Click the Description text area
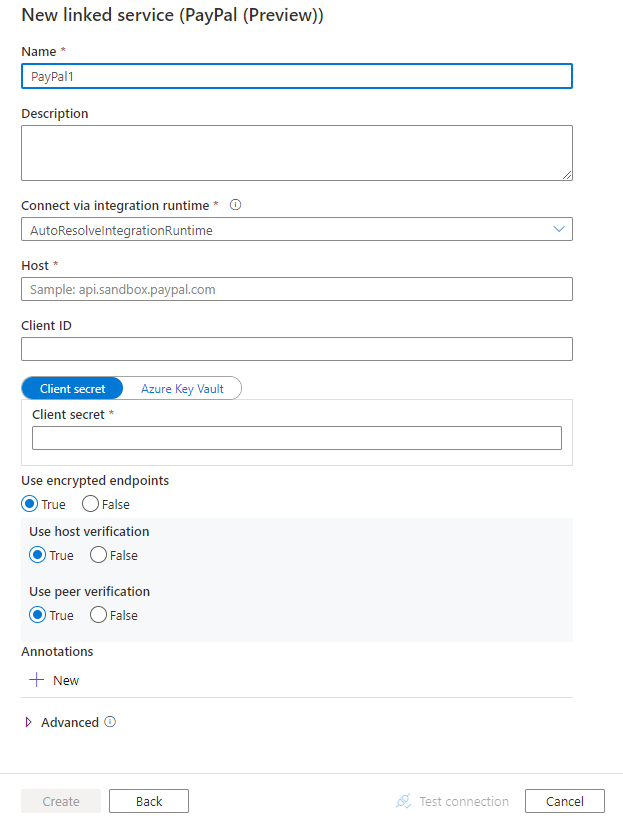This screenshot has height=824, width=623. click(297, 152)
